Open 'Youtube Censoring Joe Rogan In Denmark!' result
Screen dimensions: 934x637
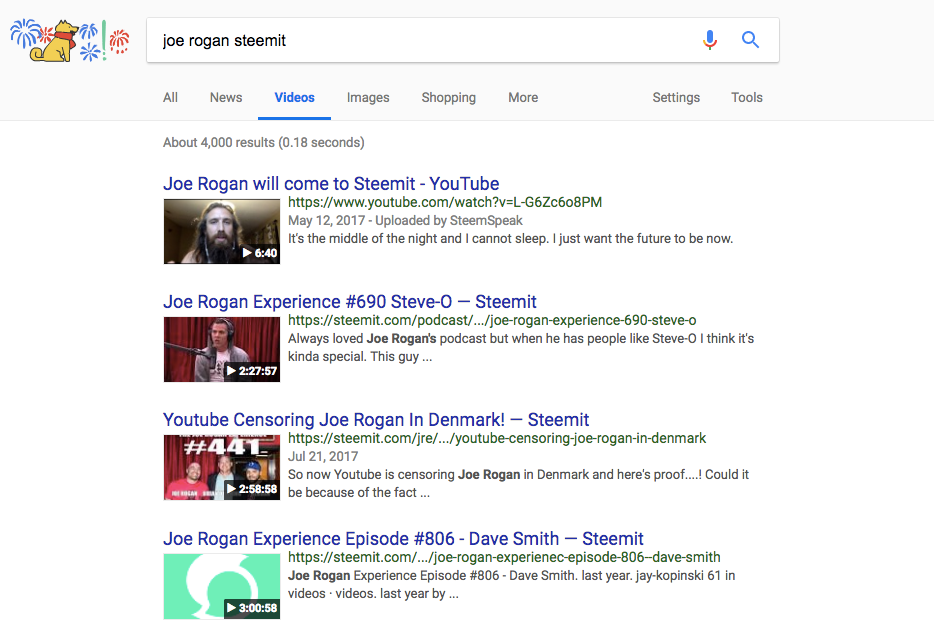point(376,420)
